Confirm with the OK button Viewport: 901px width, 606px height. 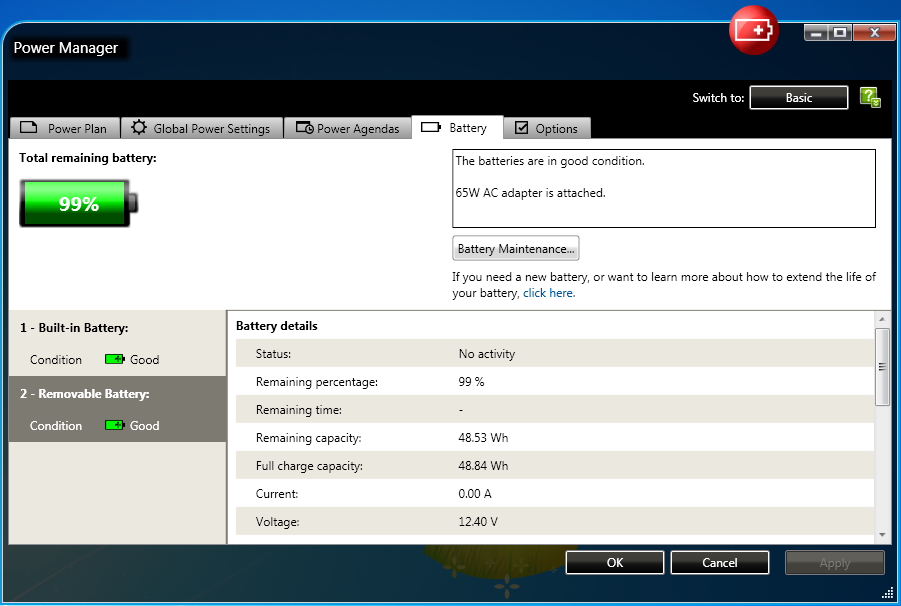pyautogui.click(x=615, y=563)
